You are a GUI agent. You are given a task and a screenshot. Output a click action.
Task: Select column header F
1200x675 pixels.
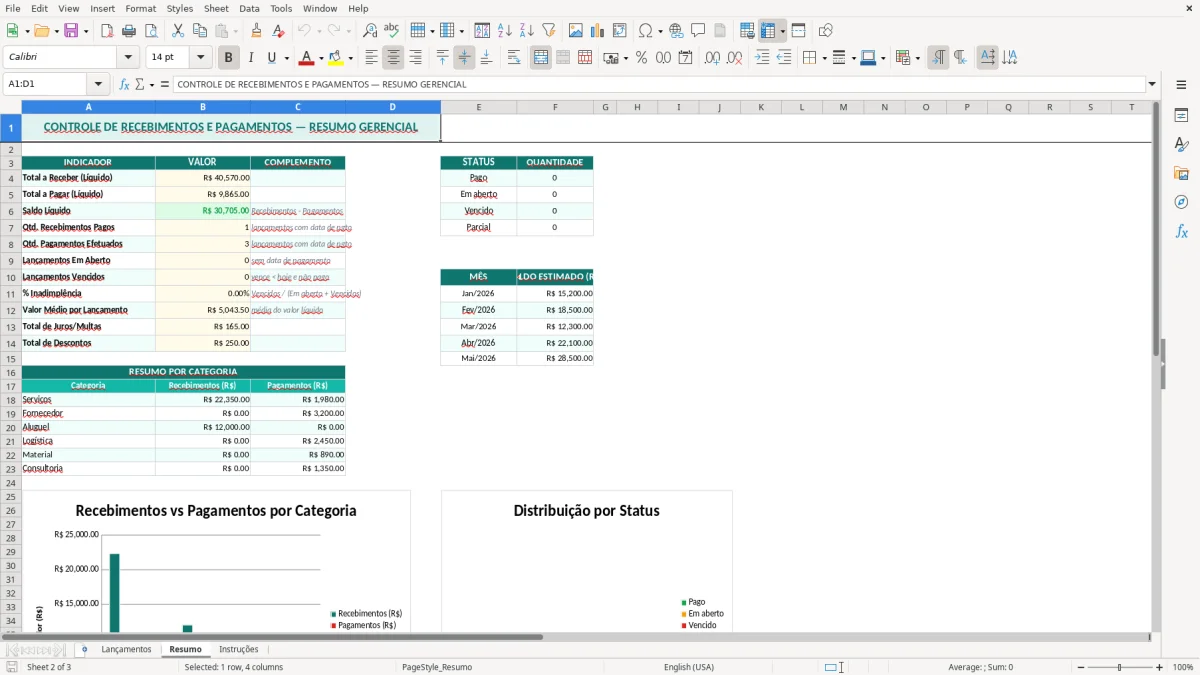[555, 107]
